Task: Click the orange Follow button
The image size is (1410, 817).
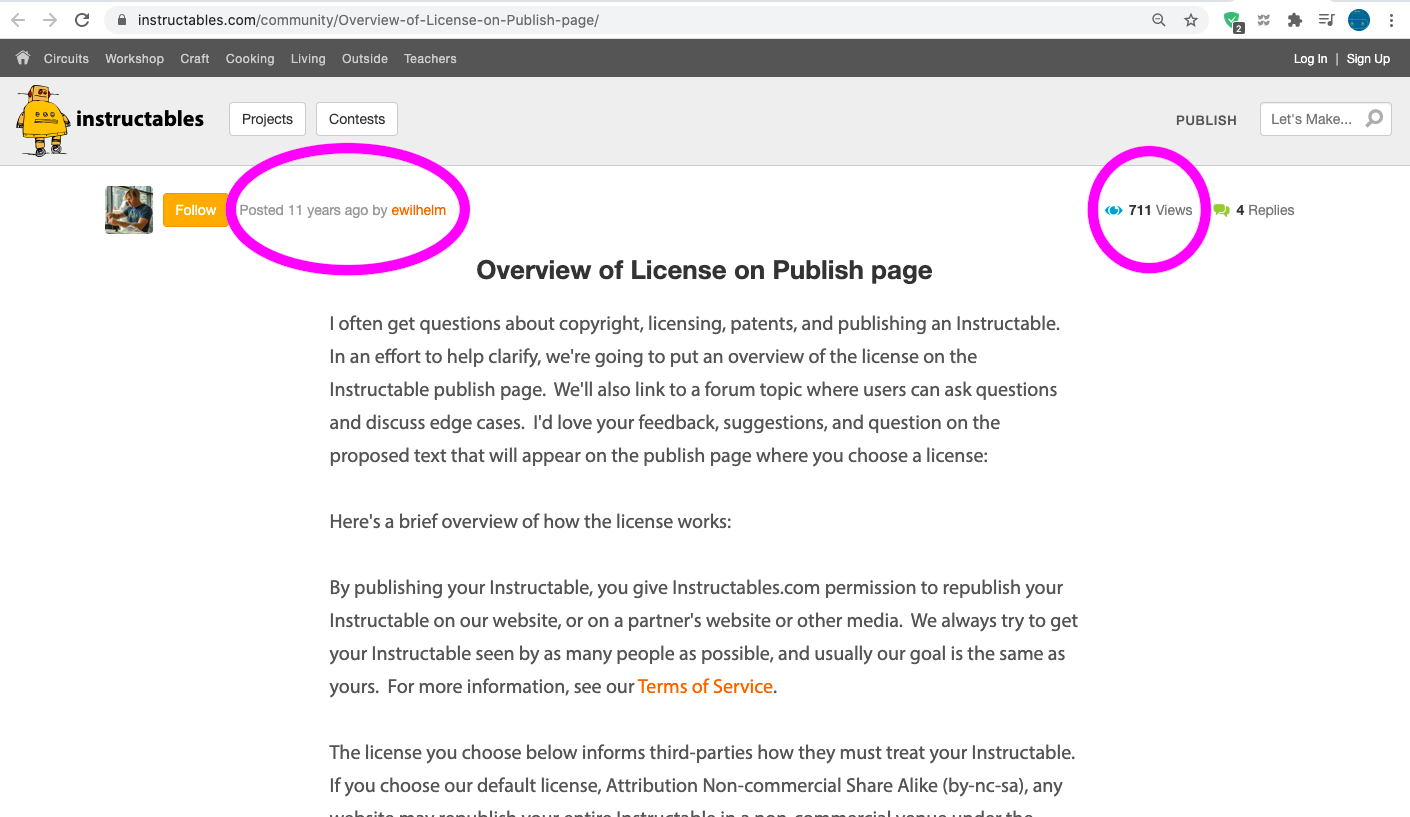Action: click(195, 210)
